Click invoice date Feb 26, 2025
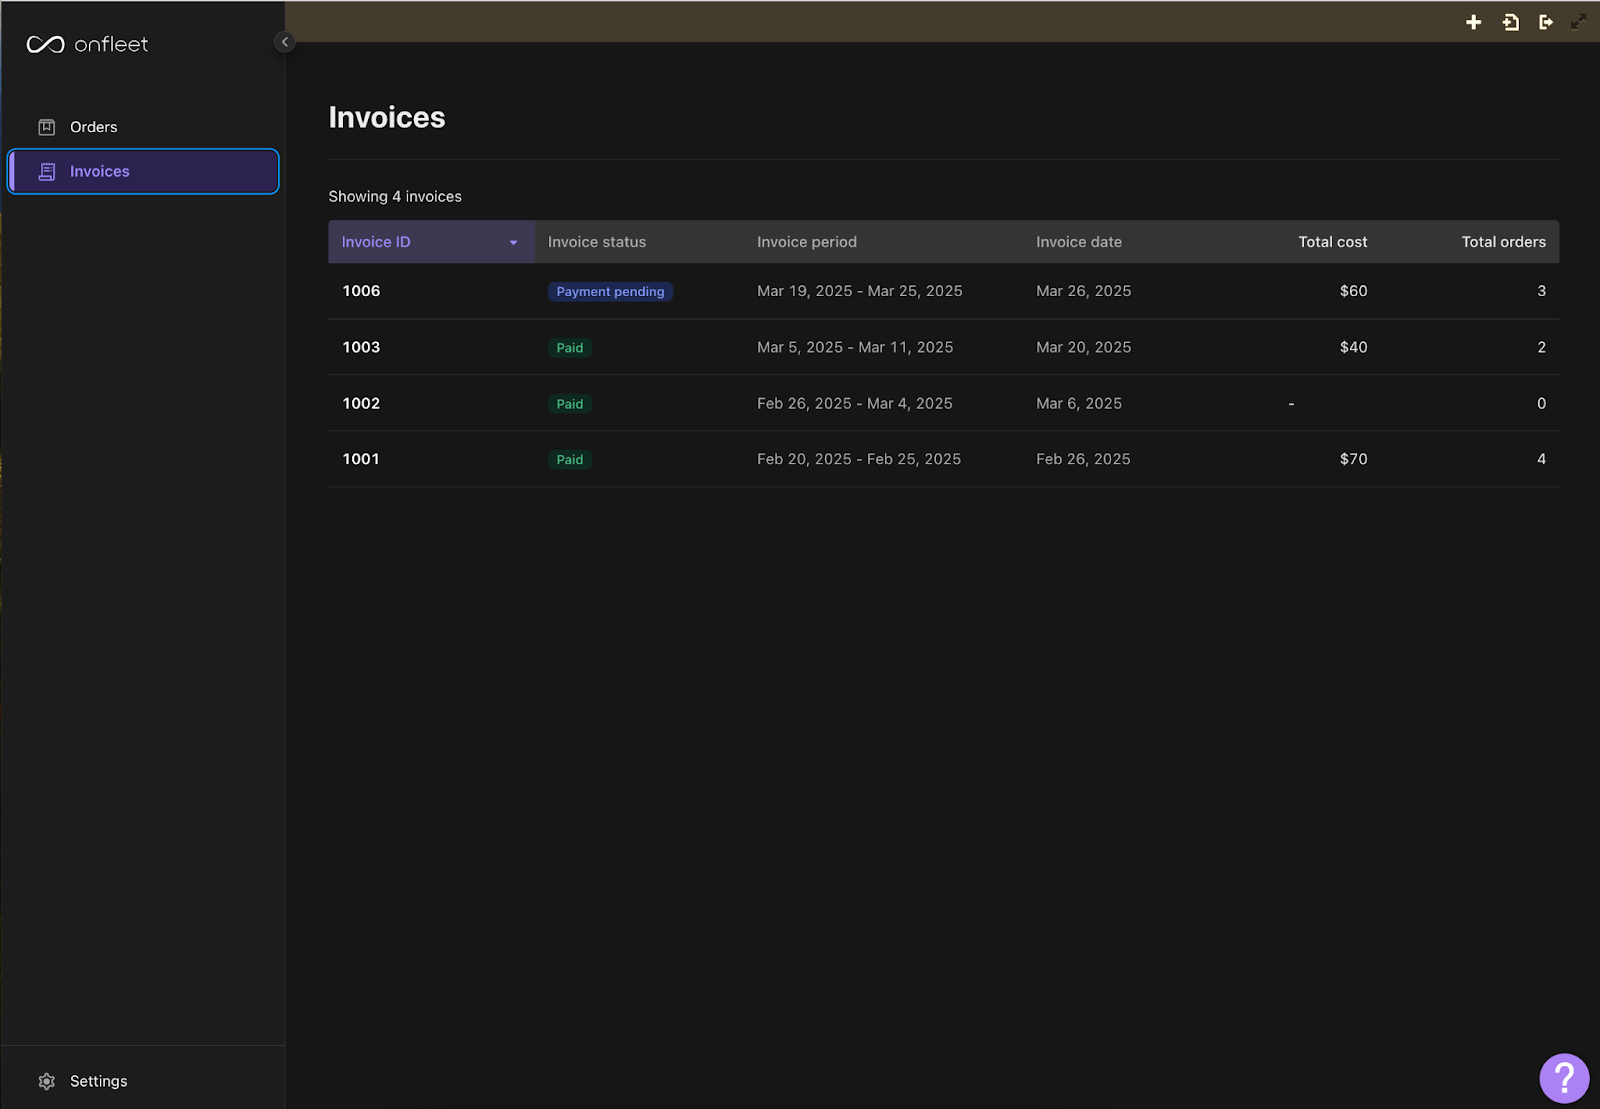This screenshot has width=1600, height=1109. click(1083, 459)
